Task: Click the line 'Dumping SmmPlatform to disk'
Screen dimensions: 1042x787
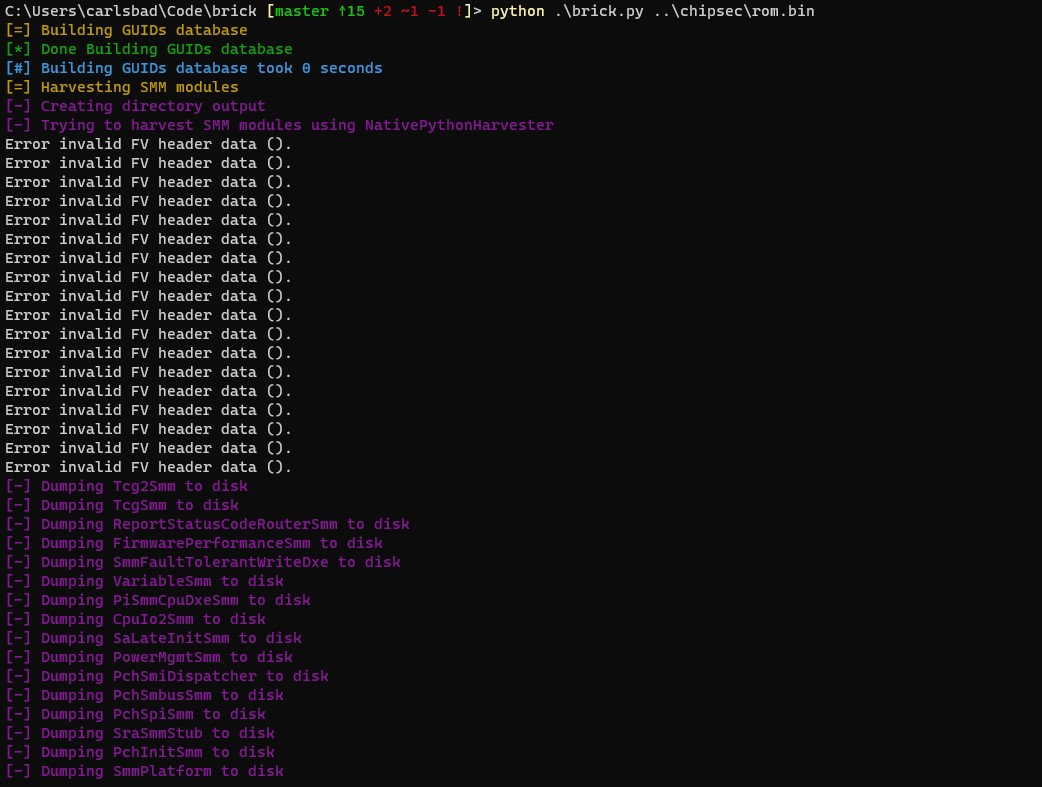Action: pos(145,771)
